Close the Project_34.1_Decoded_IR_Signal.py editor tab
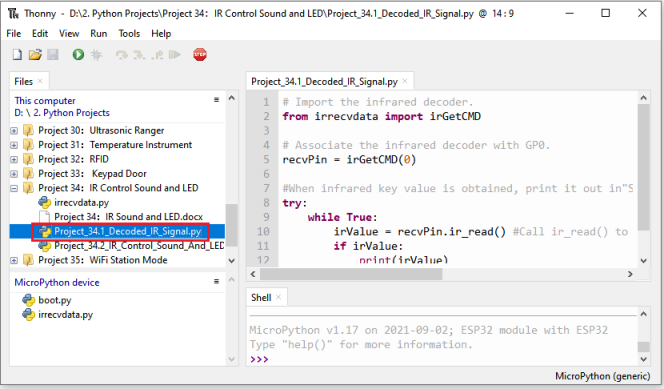This screenshot has width=664, height=389. 405,81
